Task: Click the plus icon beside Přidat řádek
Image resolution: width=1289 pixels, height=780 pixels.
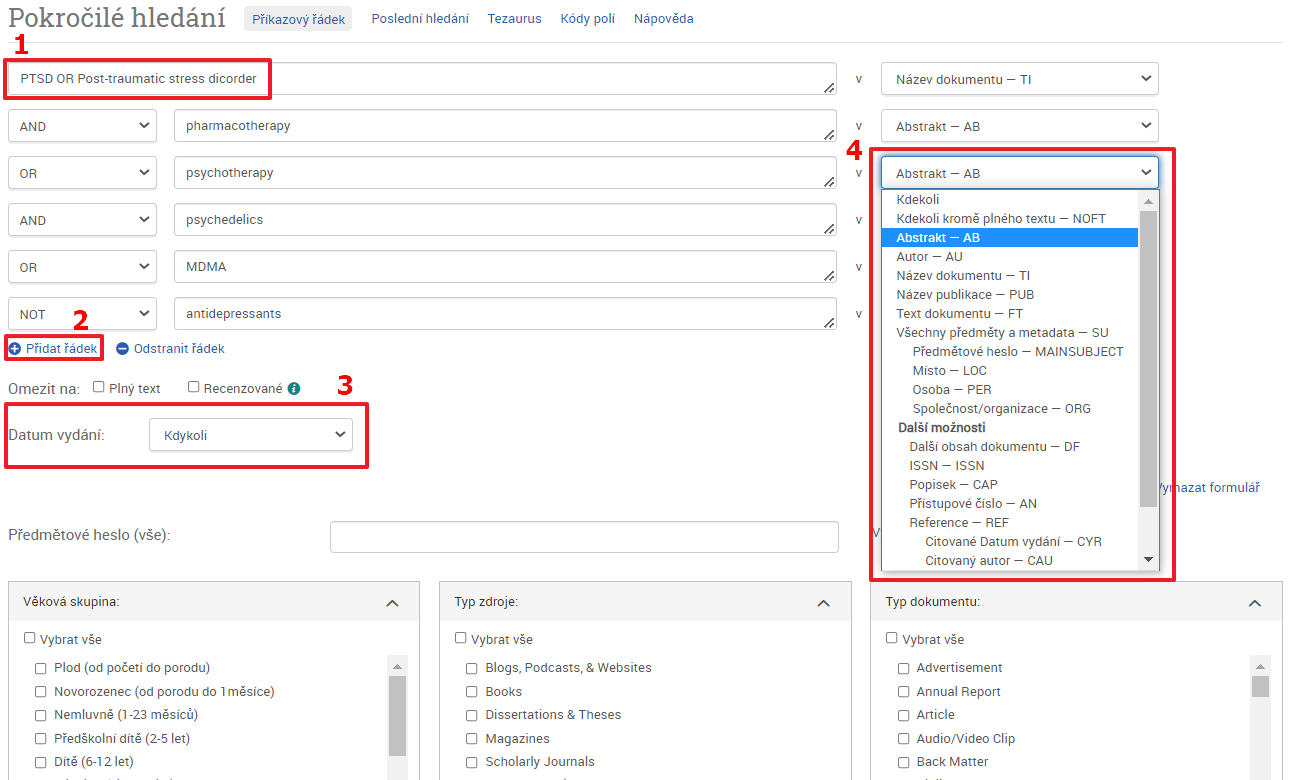Action: pos(15,349)
